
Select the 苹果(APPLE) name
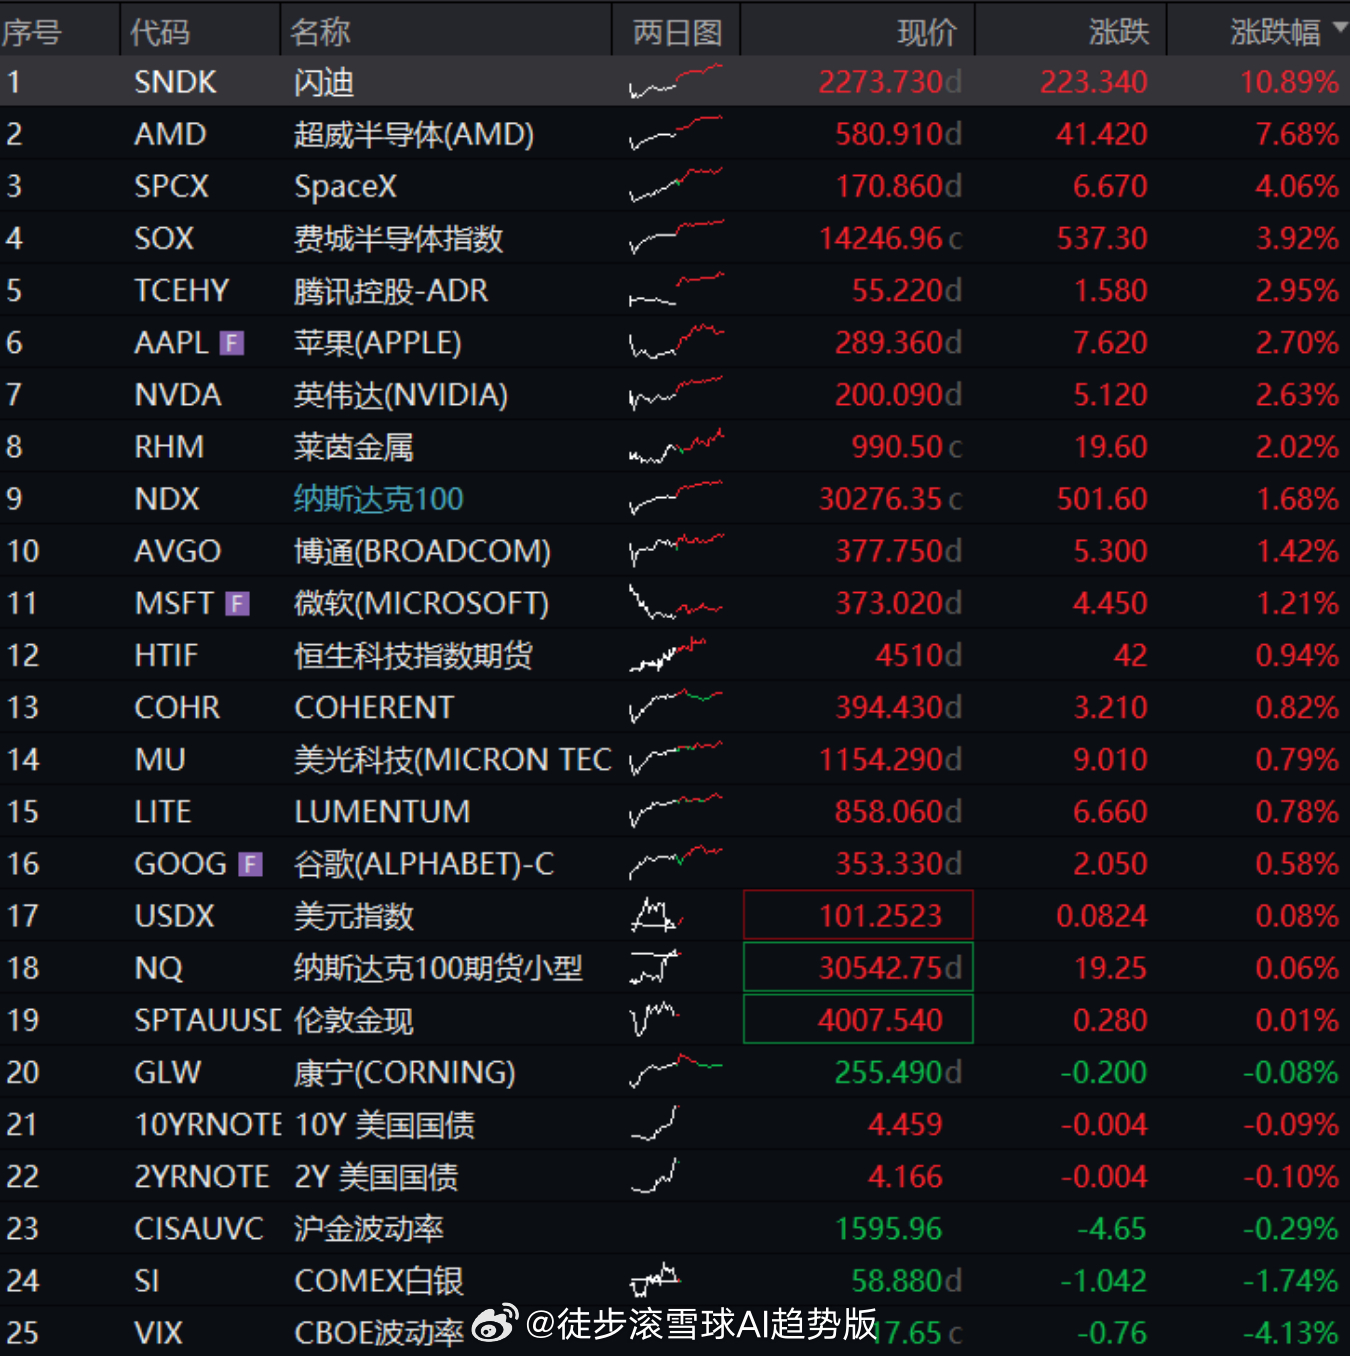378,343
